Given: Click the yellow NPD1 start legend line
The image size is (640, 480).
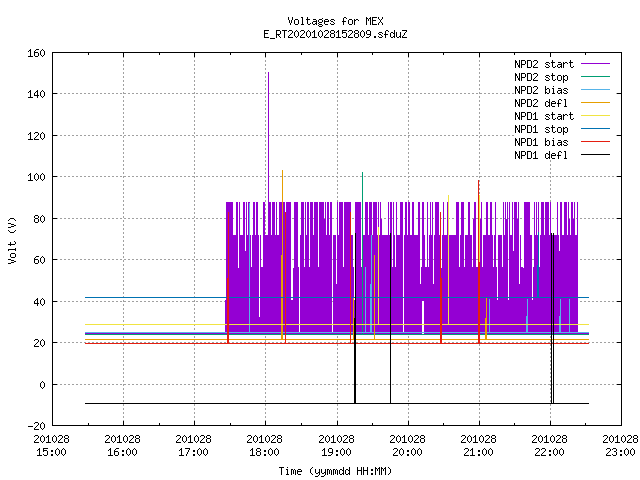Looking at the screenshot, I should coord(595,116).
